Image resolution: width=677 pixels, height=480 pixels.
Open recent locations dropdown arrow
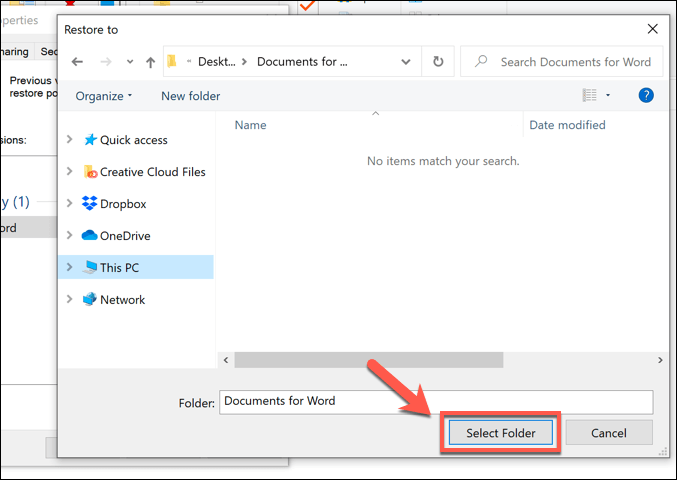[130, 62]
